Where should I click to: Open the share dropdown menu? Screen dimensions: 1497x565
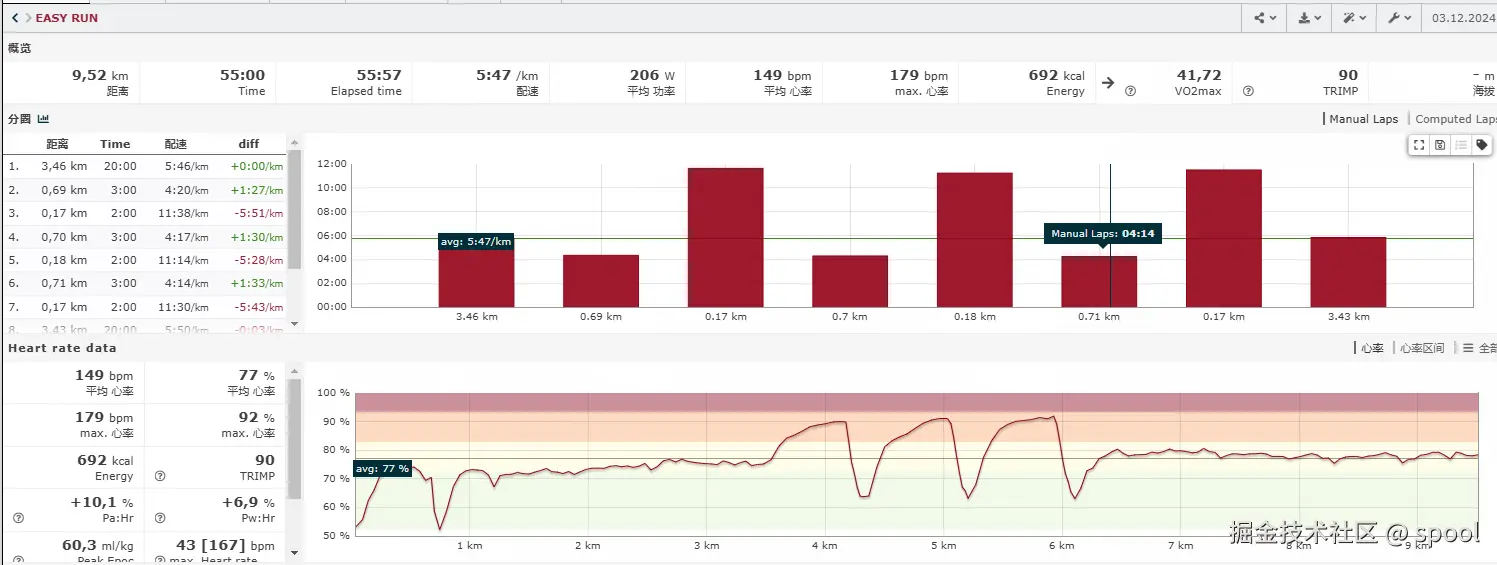[1264, 18]
